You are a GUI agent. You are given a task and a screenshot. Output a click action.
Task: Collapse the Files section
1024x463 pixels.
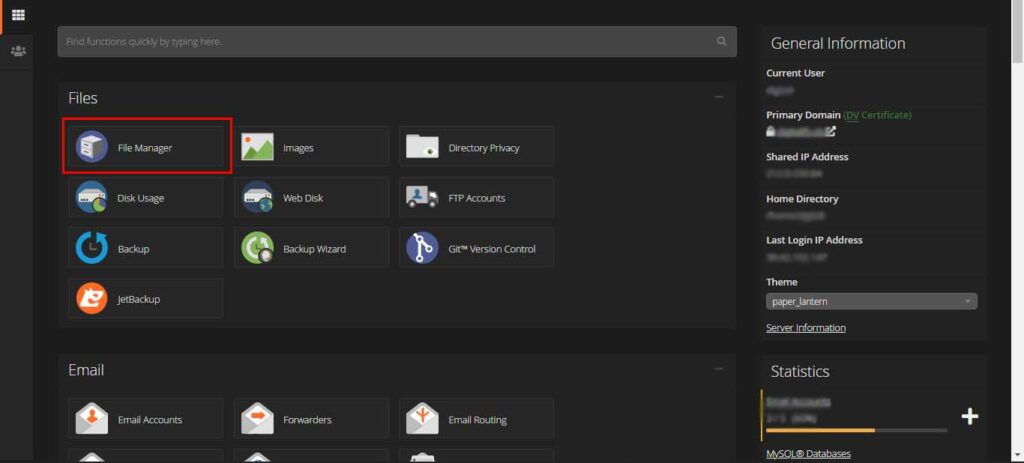click(719, 97)
